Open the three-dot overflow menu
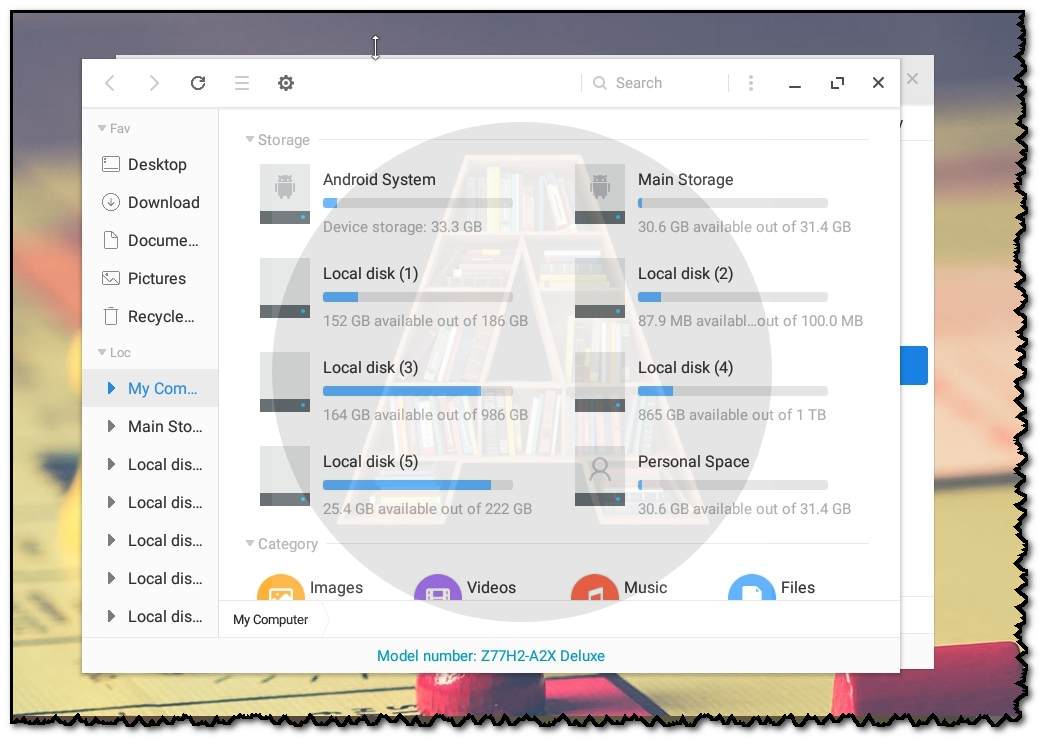1045x744 pixels. tap(750, 83)
